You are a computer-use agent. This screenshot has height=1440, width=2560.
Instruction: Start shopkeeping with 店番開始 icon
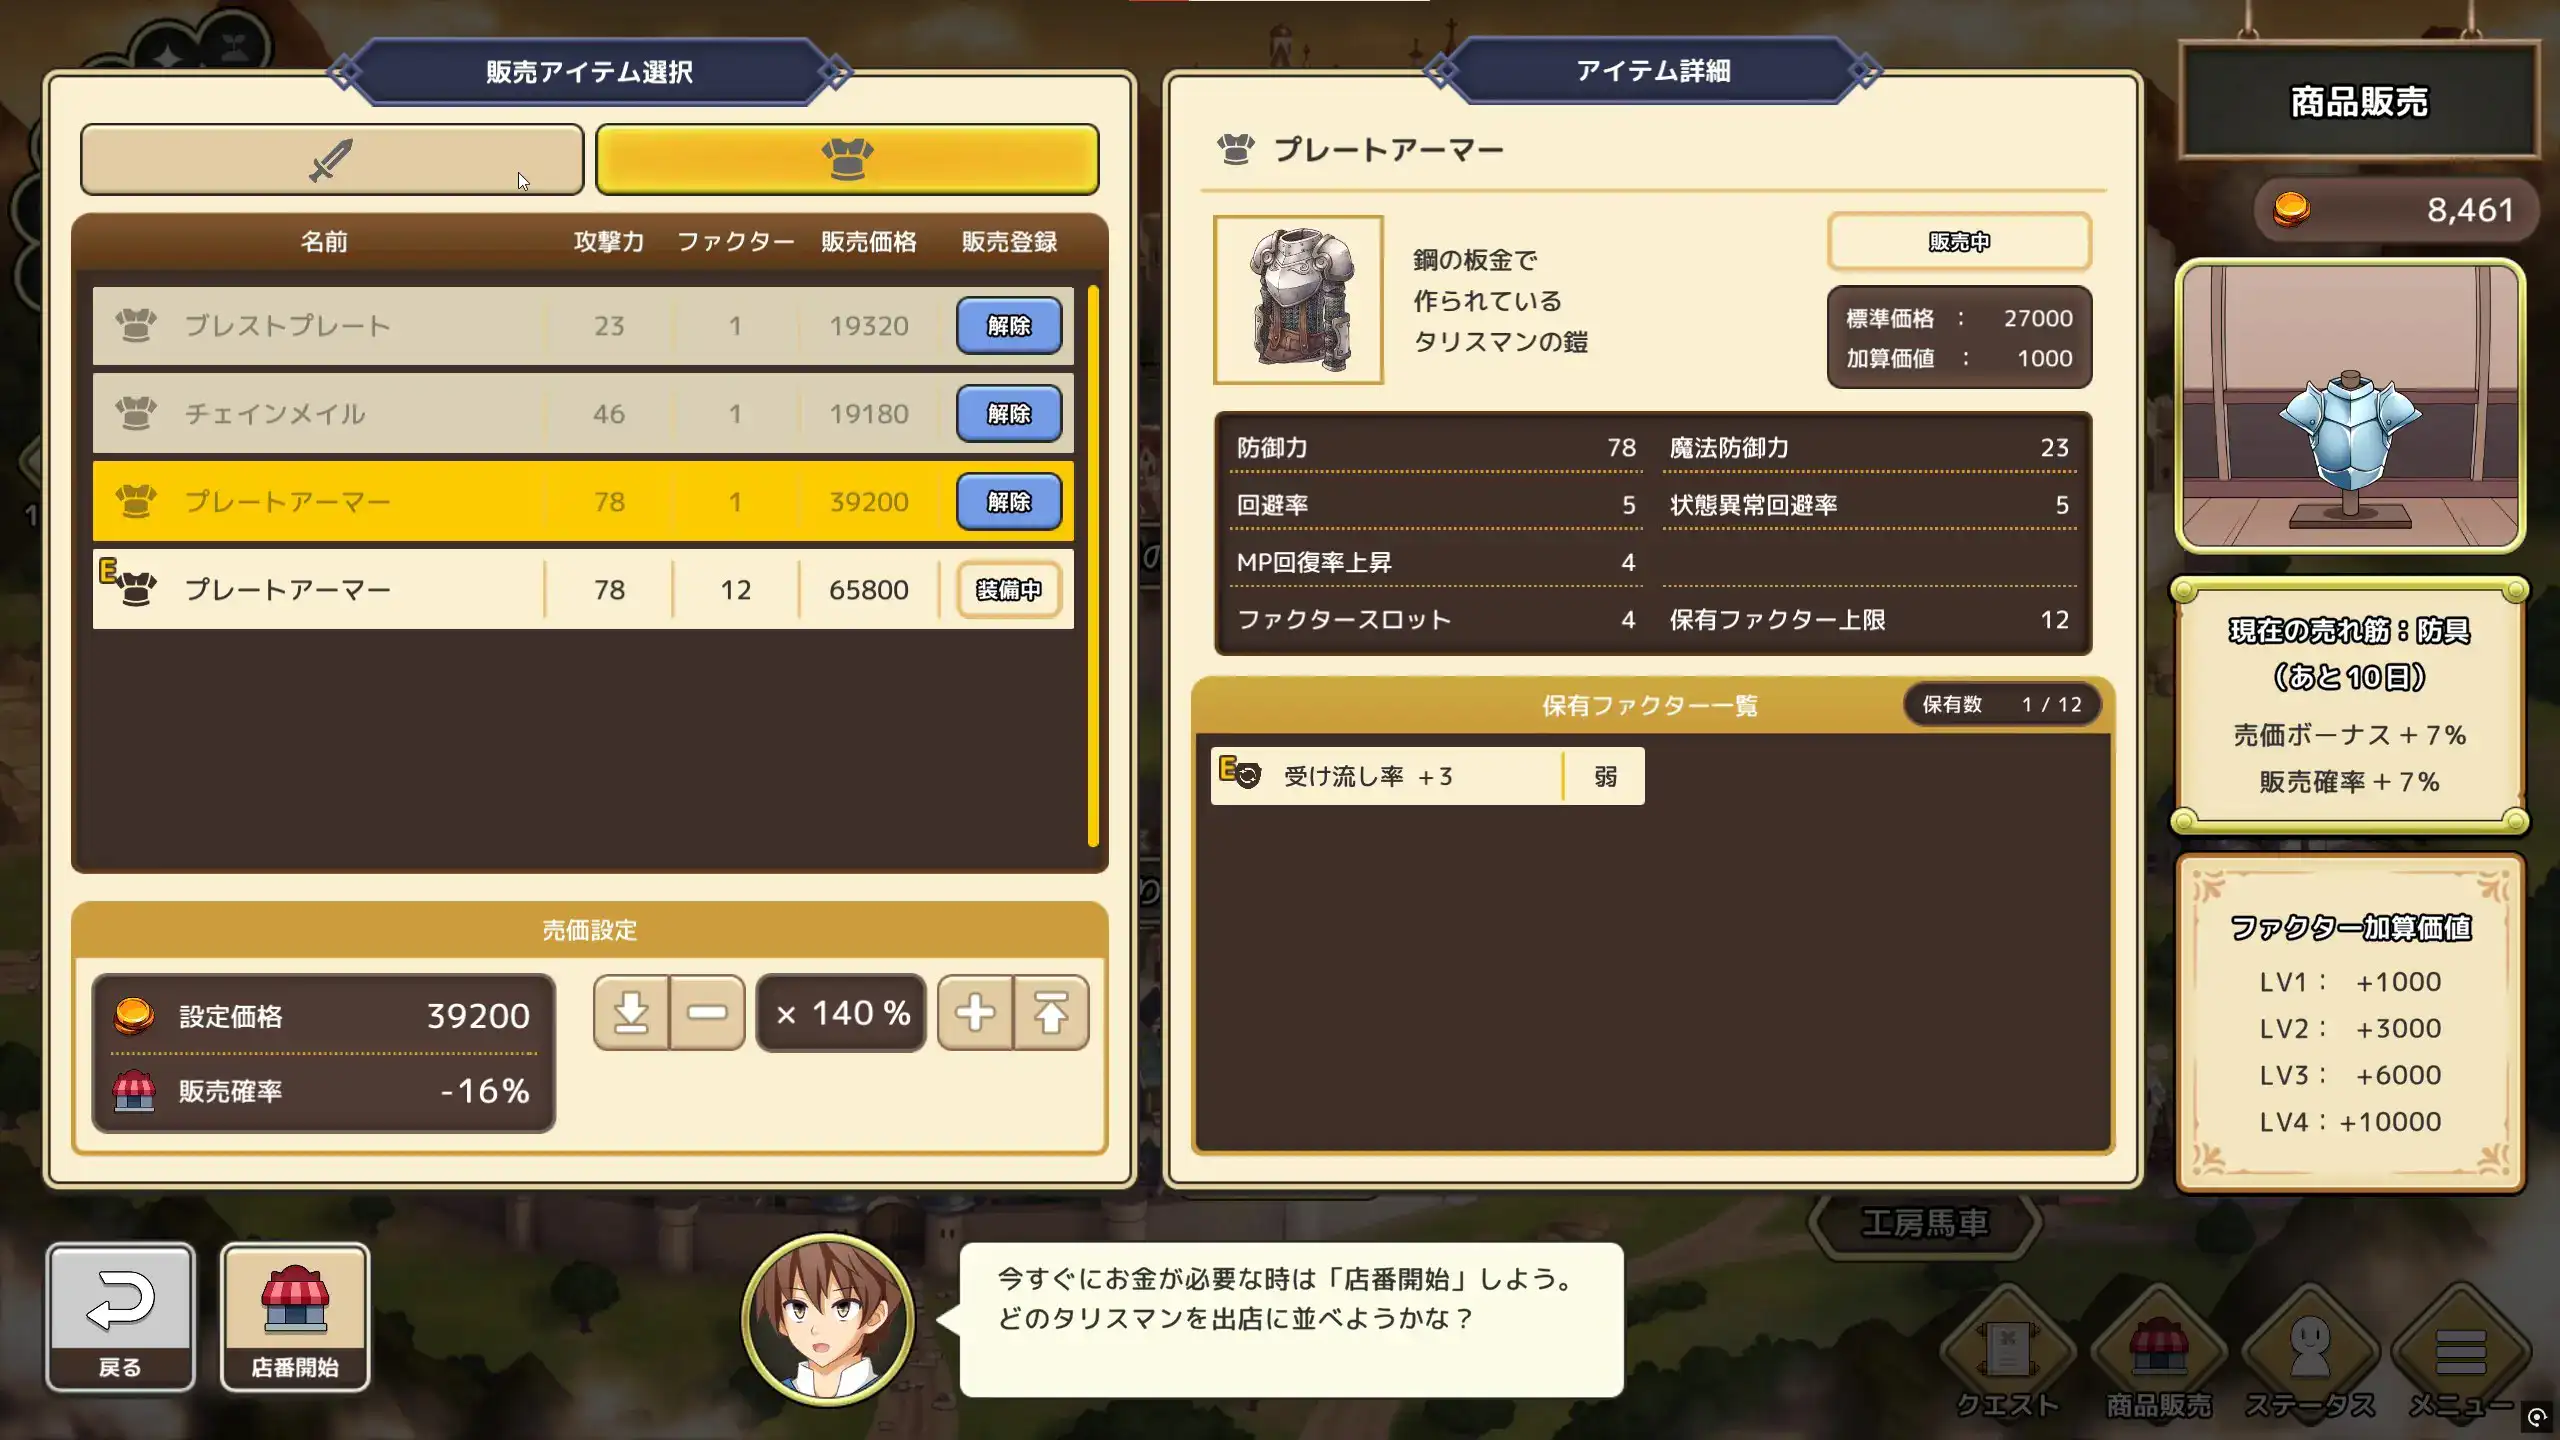tap(295, 1316)
